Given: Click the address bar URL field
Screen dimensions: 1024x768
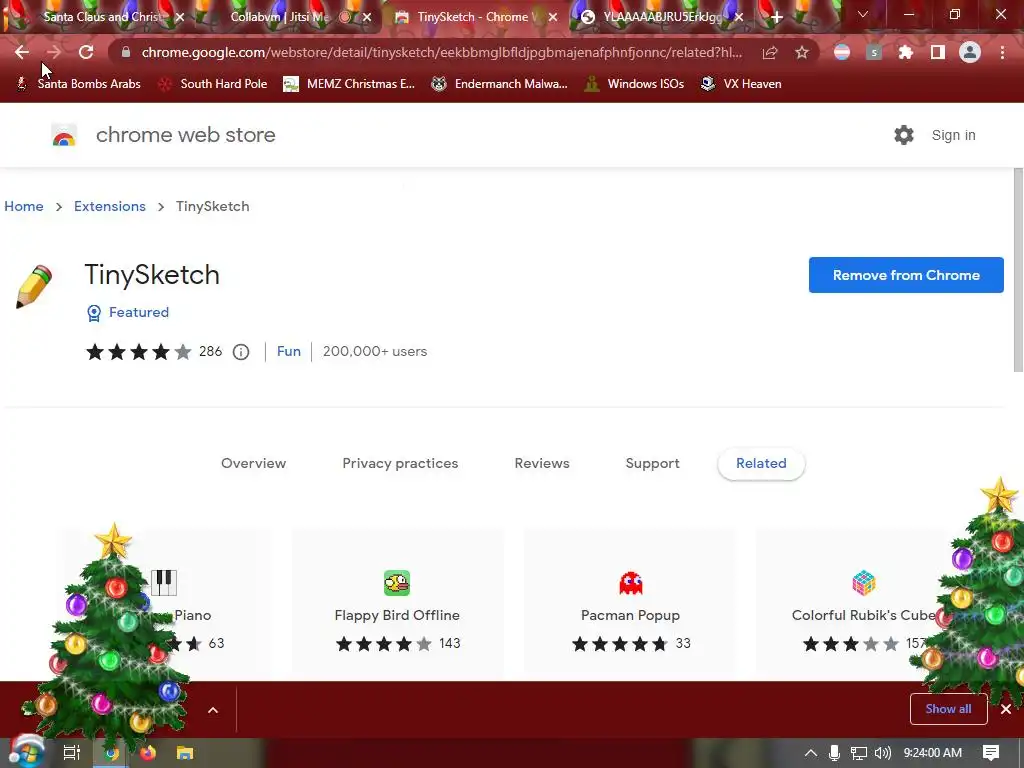Looking at the screenshot, I should (x=441, y=52).
